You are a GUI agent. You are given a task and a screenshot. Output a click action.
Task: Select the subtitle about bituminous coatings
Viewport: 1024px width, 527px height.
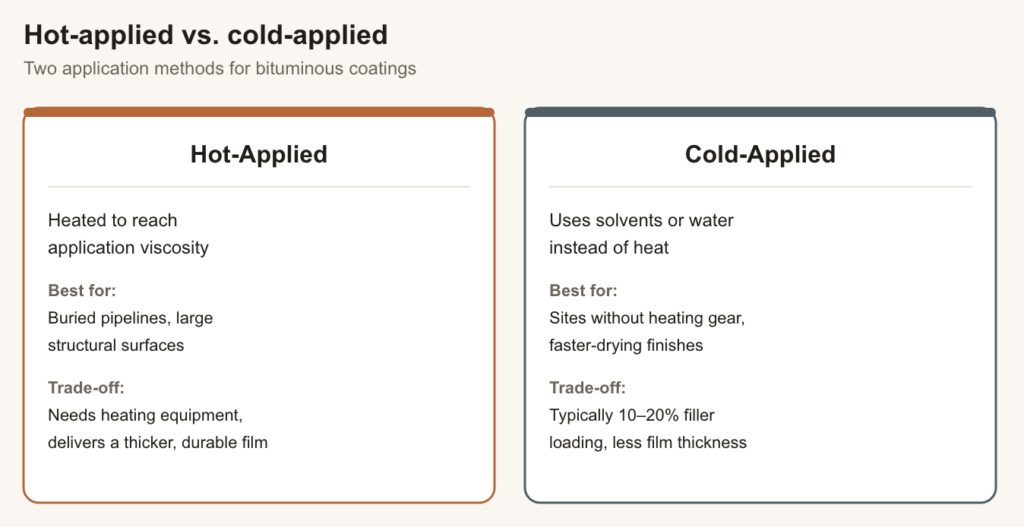(220, 69)
